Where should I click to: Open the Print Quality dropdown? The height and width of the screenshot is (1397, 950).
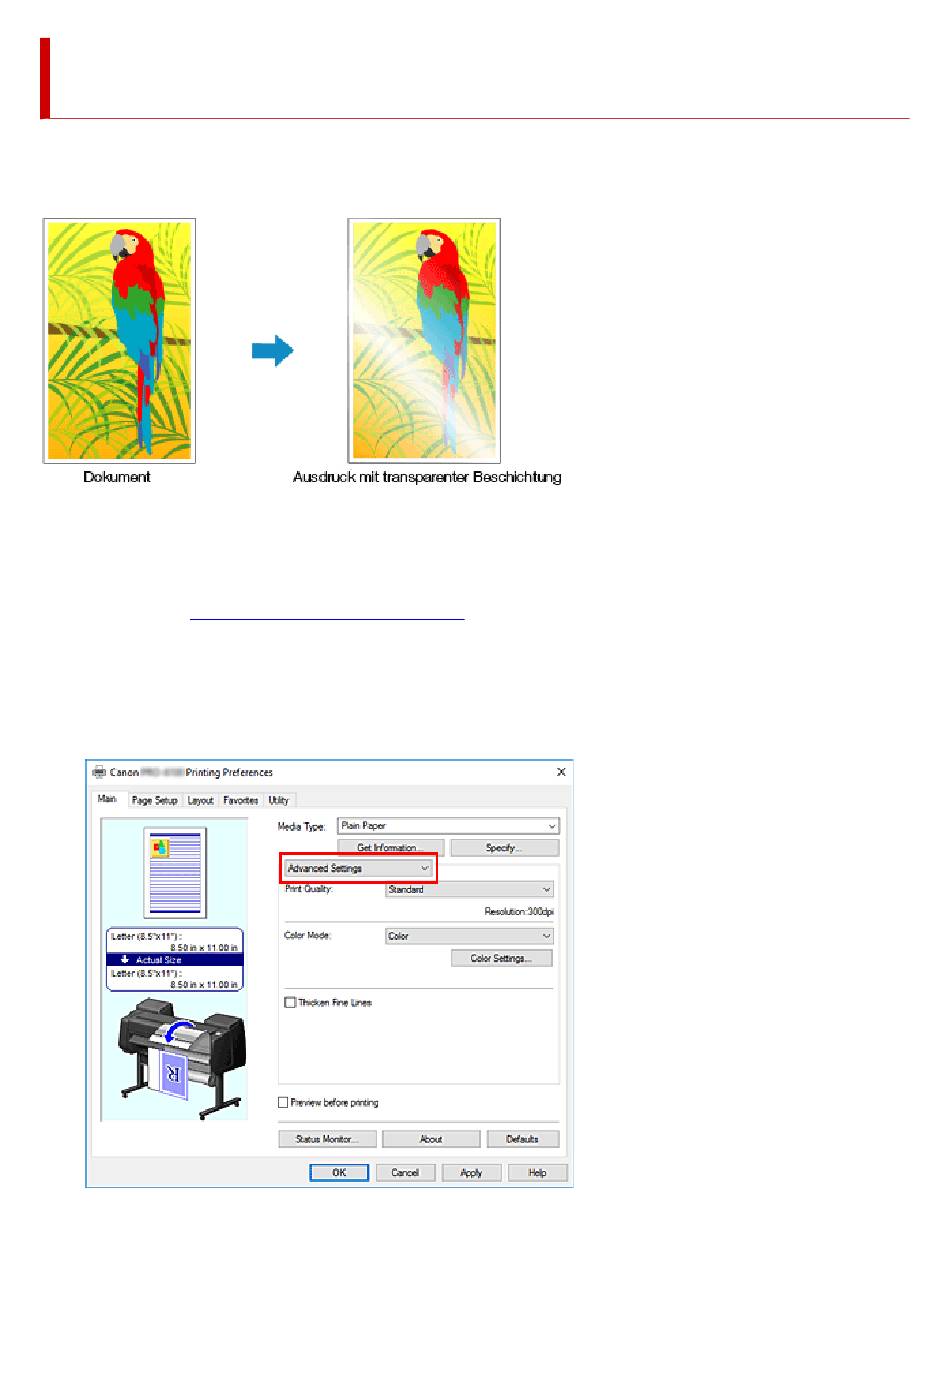click(469, 889)
